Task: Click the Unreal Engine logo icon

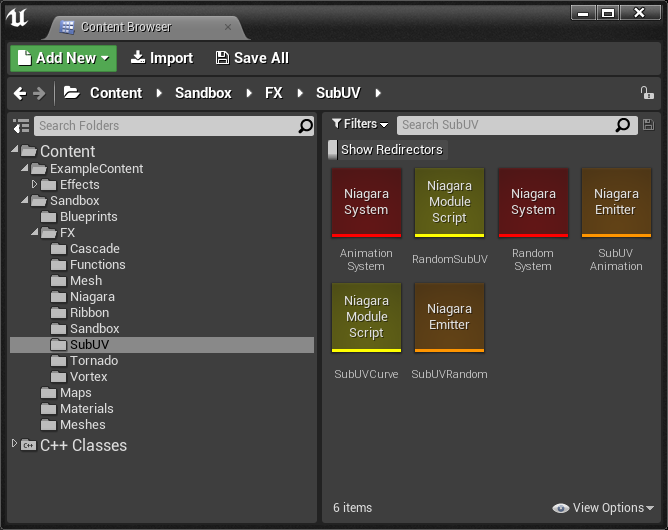Action: tap(17, 18)
